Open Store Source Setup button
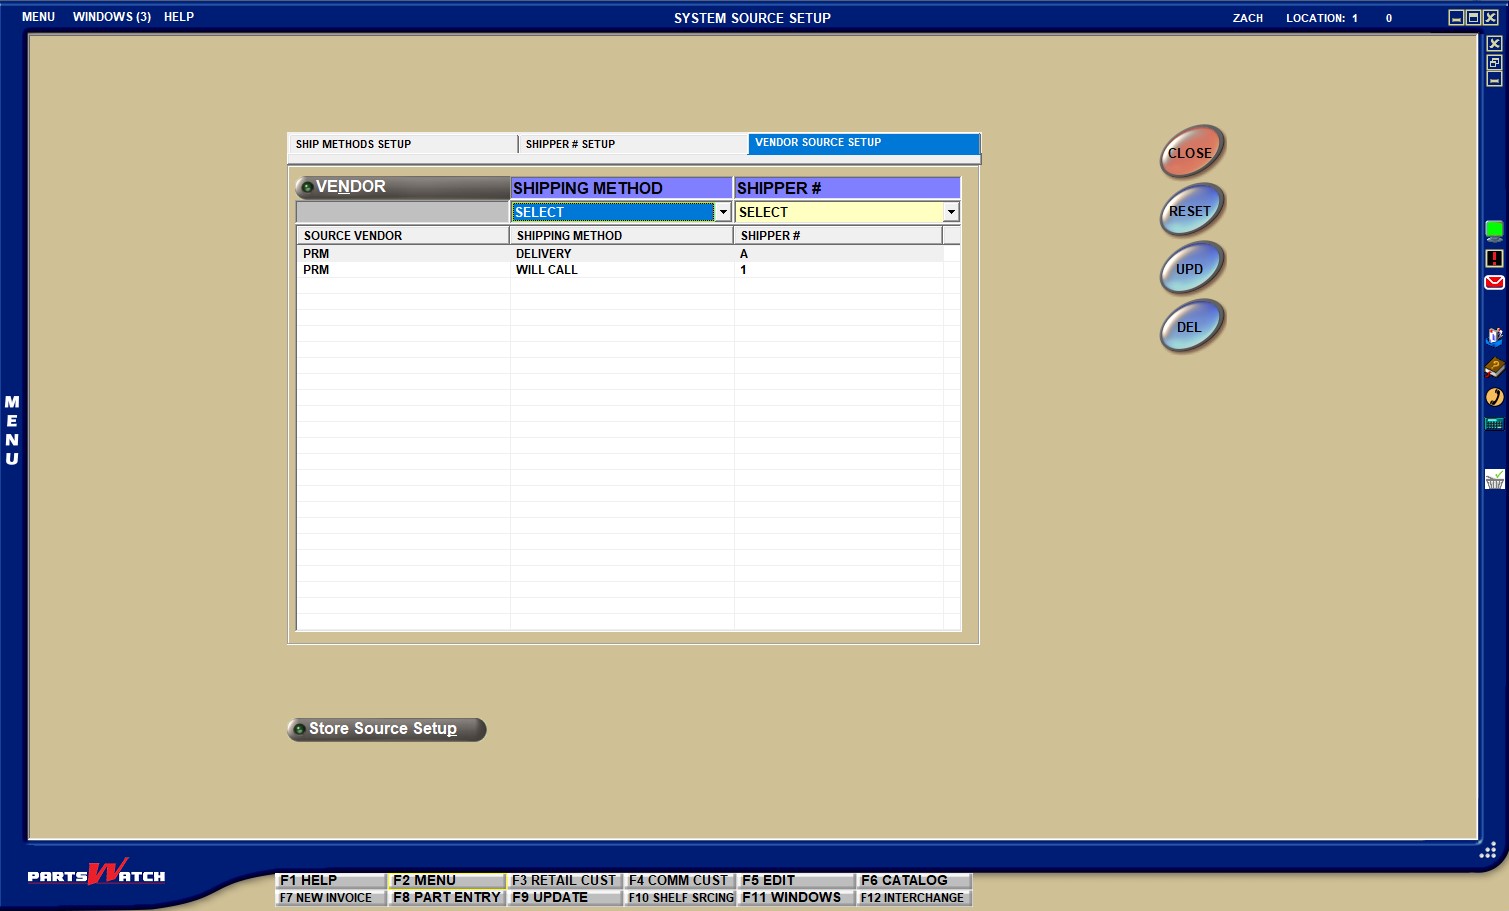 pyautogui.click(x=386, y=729)
